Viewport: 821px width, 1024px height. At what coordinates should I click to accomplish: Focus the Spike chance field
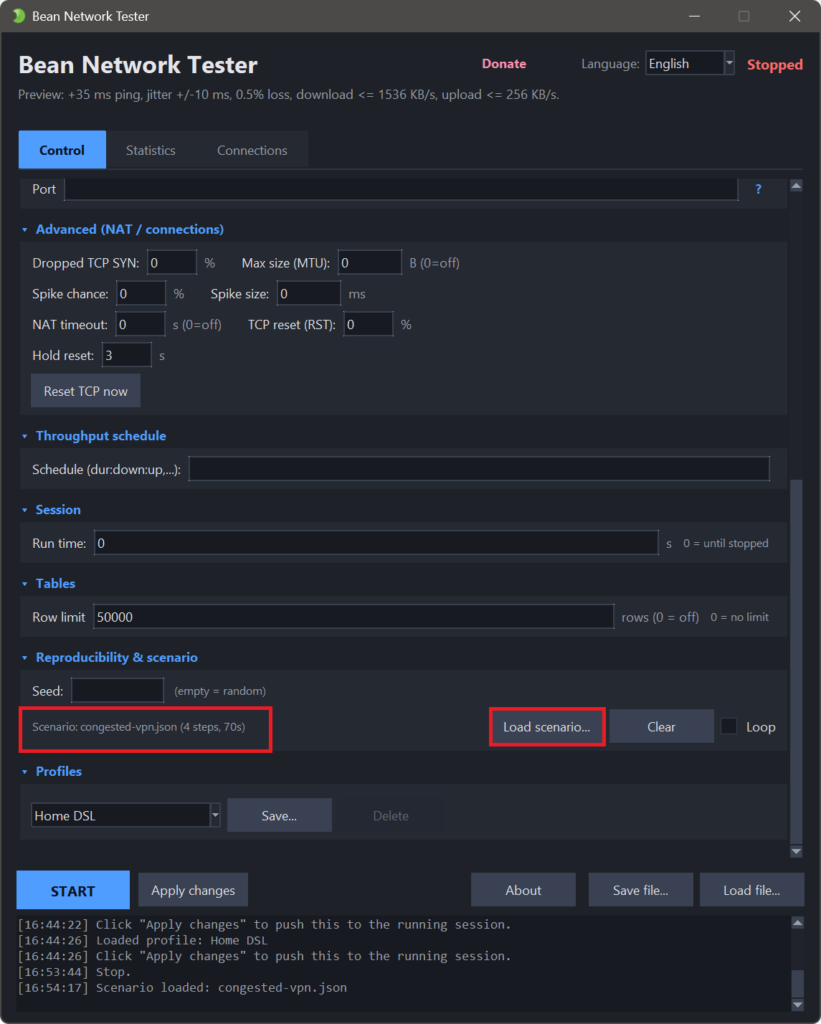pyautogui.click(x=141, y=293)
